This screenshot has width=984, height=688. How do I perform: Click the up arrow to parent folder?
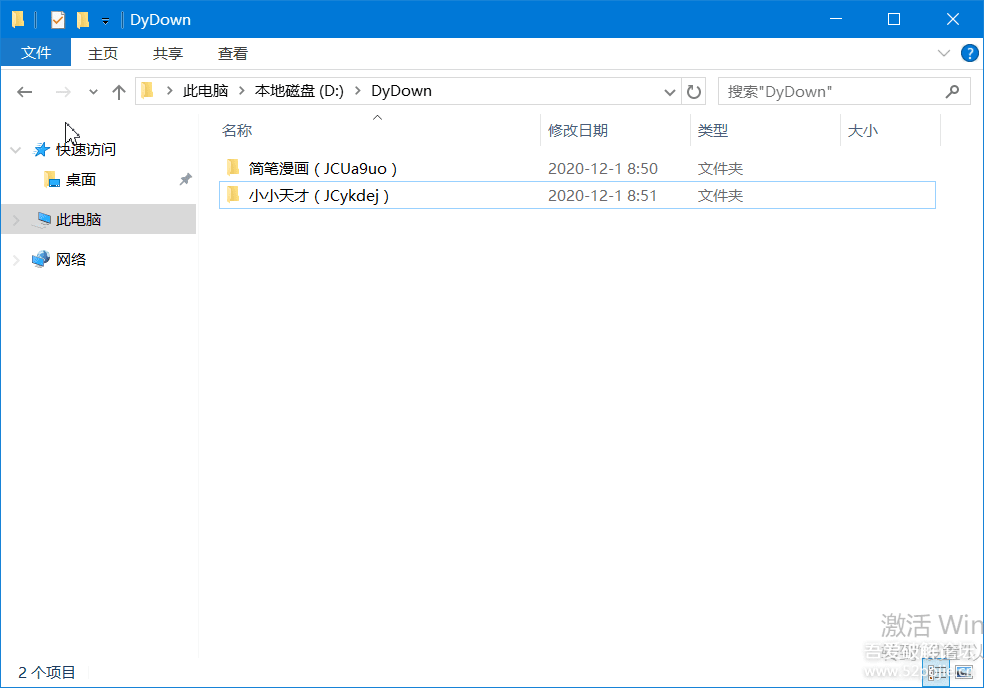(x=119, y=92)
